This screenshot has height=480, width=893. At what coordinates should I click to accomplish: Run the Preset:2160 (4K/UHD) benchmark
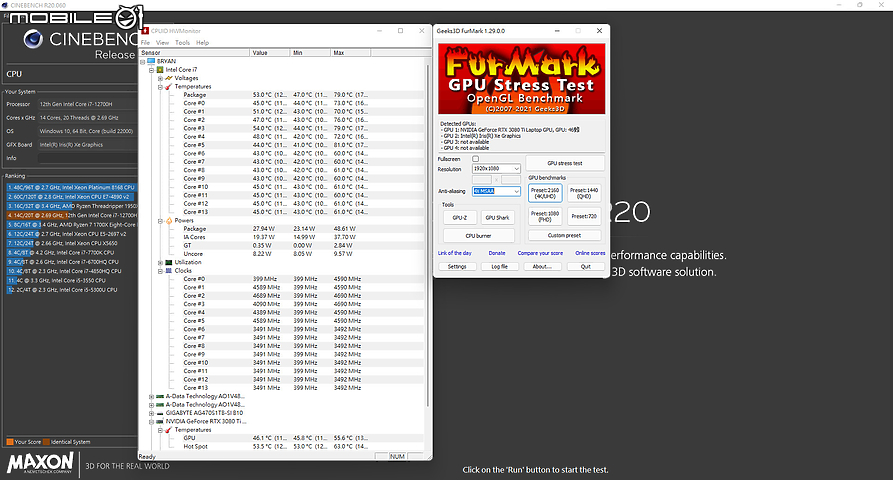(545, 193)
